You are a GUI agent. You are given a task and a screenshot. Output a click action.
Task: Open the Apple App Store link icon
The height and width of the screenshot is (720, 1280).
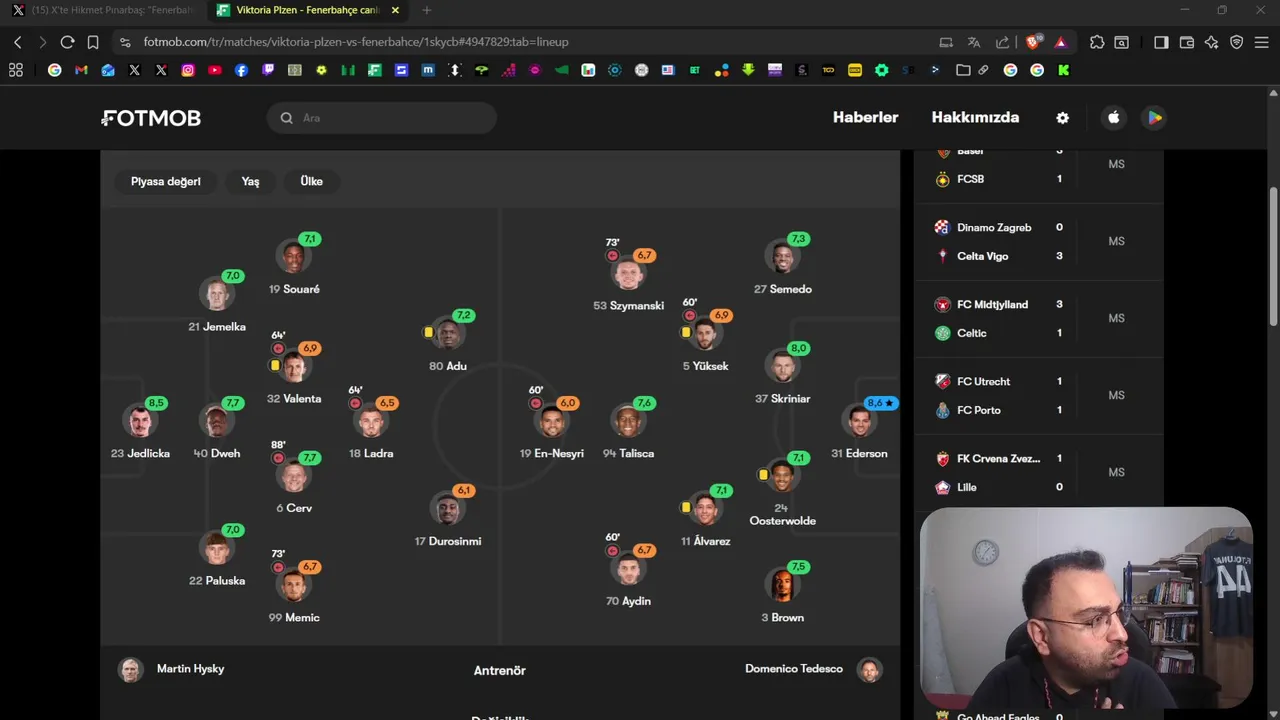[x=1114, y=118]
